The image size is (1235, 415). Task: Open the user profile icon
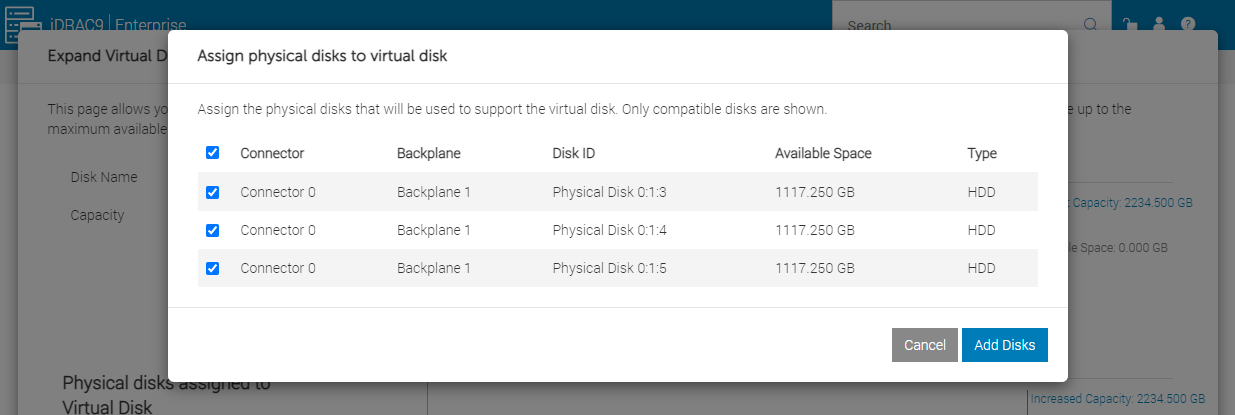click(x=1159, y=25)
